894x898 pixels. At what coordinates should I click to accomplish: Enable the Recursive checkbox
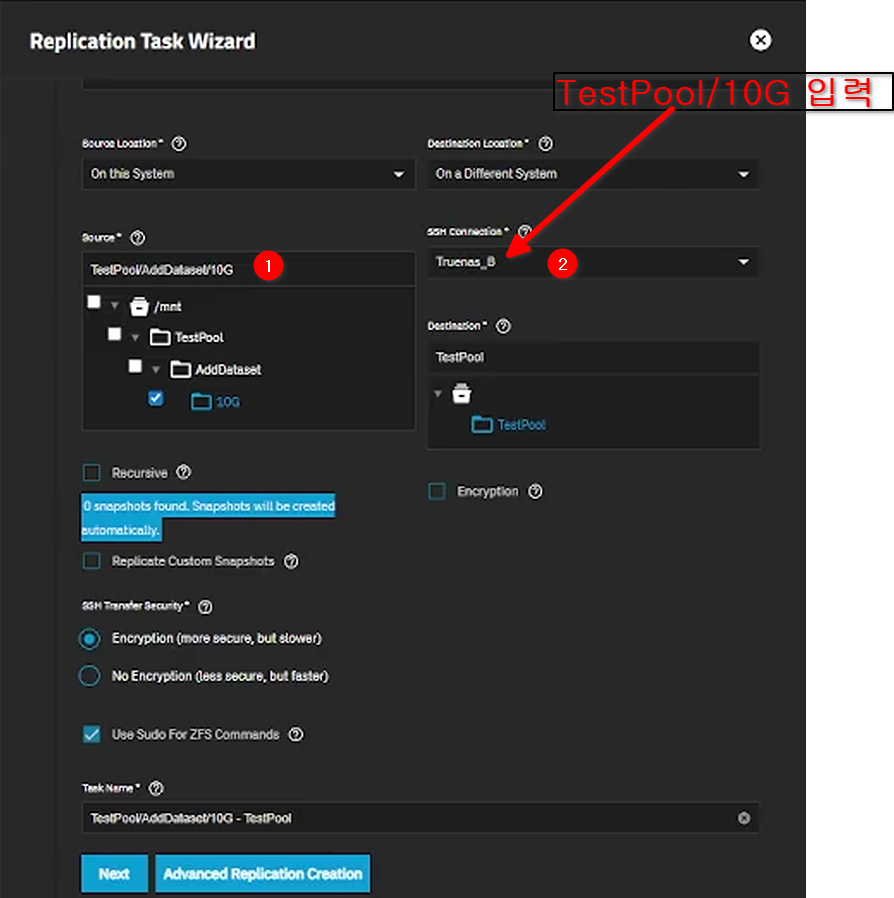click(92, 473)
